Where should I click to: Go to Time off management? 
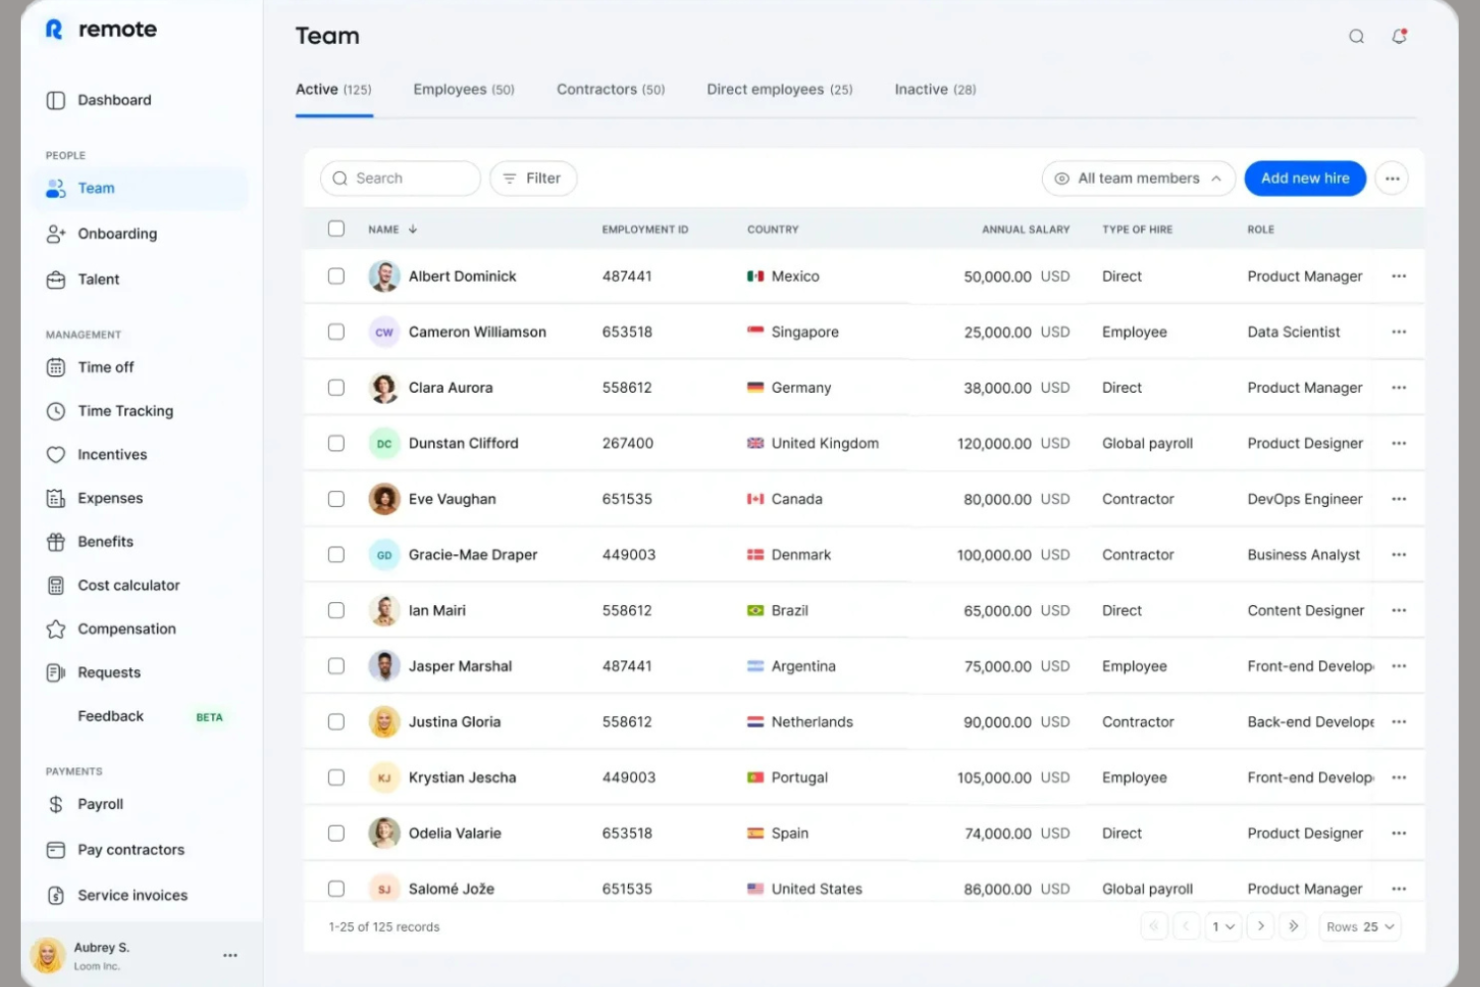(105, 367)
